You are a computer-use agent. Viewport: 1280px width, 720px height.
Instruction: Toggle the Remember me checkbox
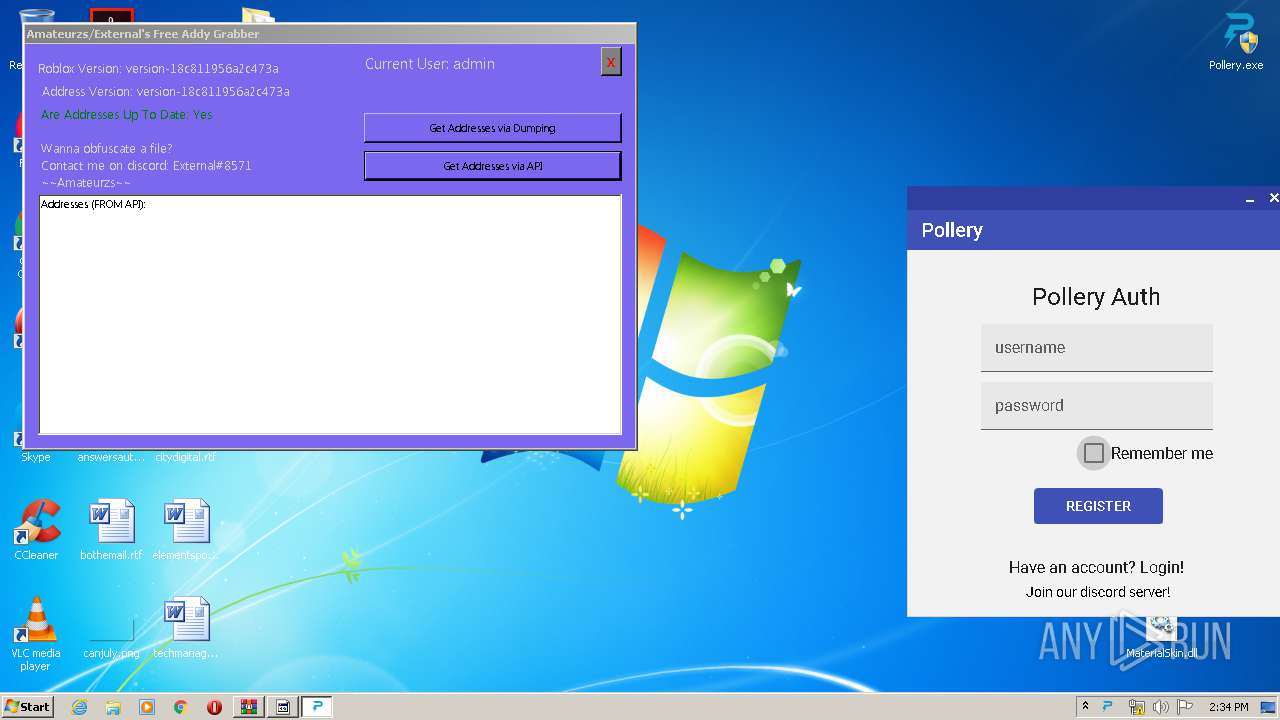point(1094,453)
